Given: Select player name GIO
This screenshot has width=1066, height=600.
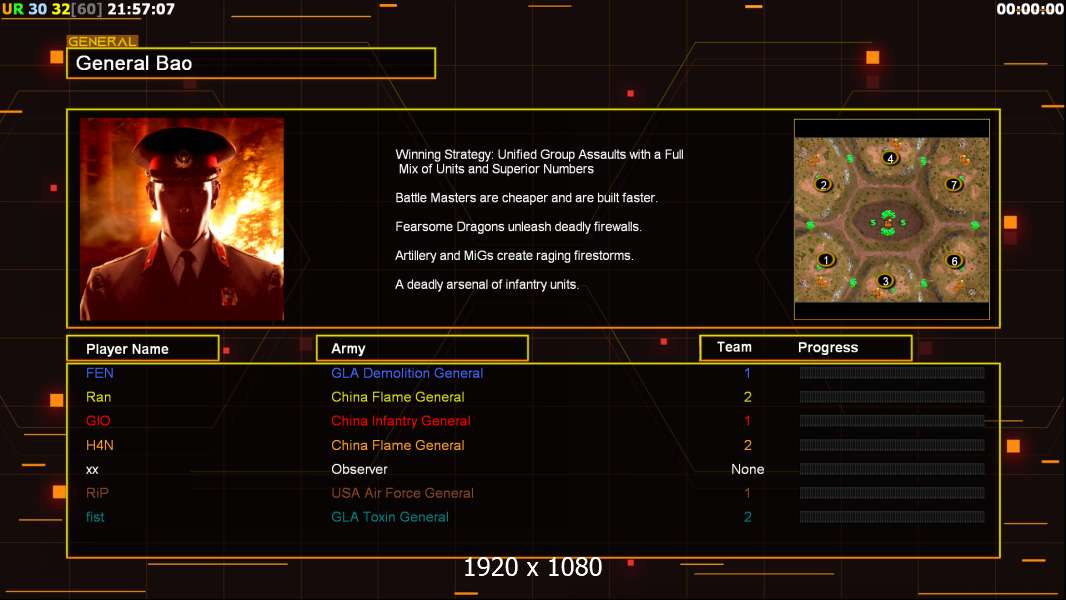Looking at the screenshot, I should (98, 421).
